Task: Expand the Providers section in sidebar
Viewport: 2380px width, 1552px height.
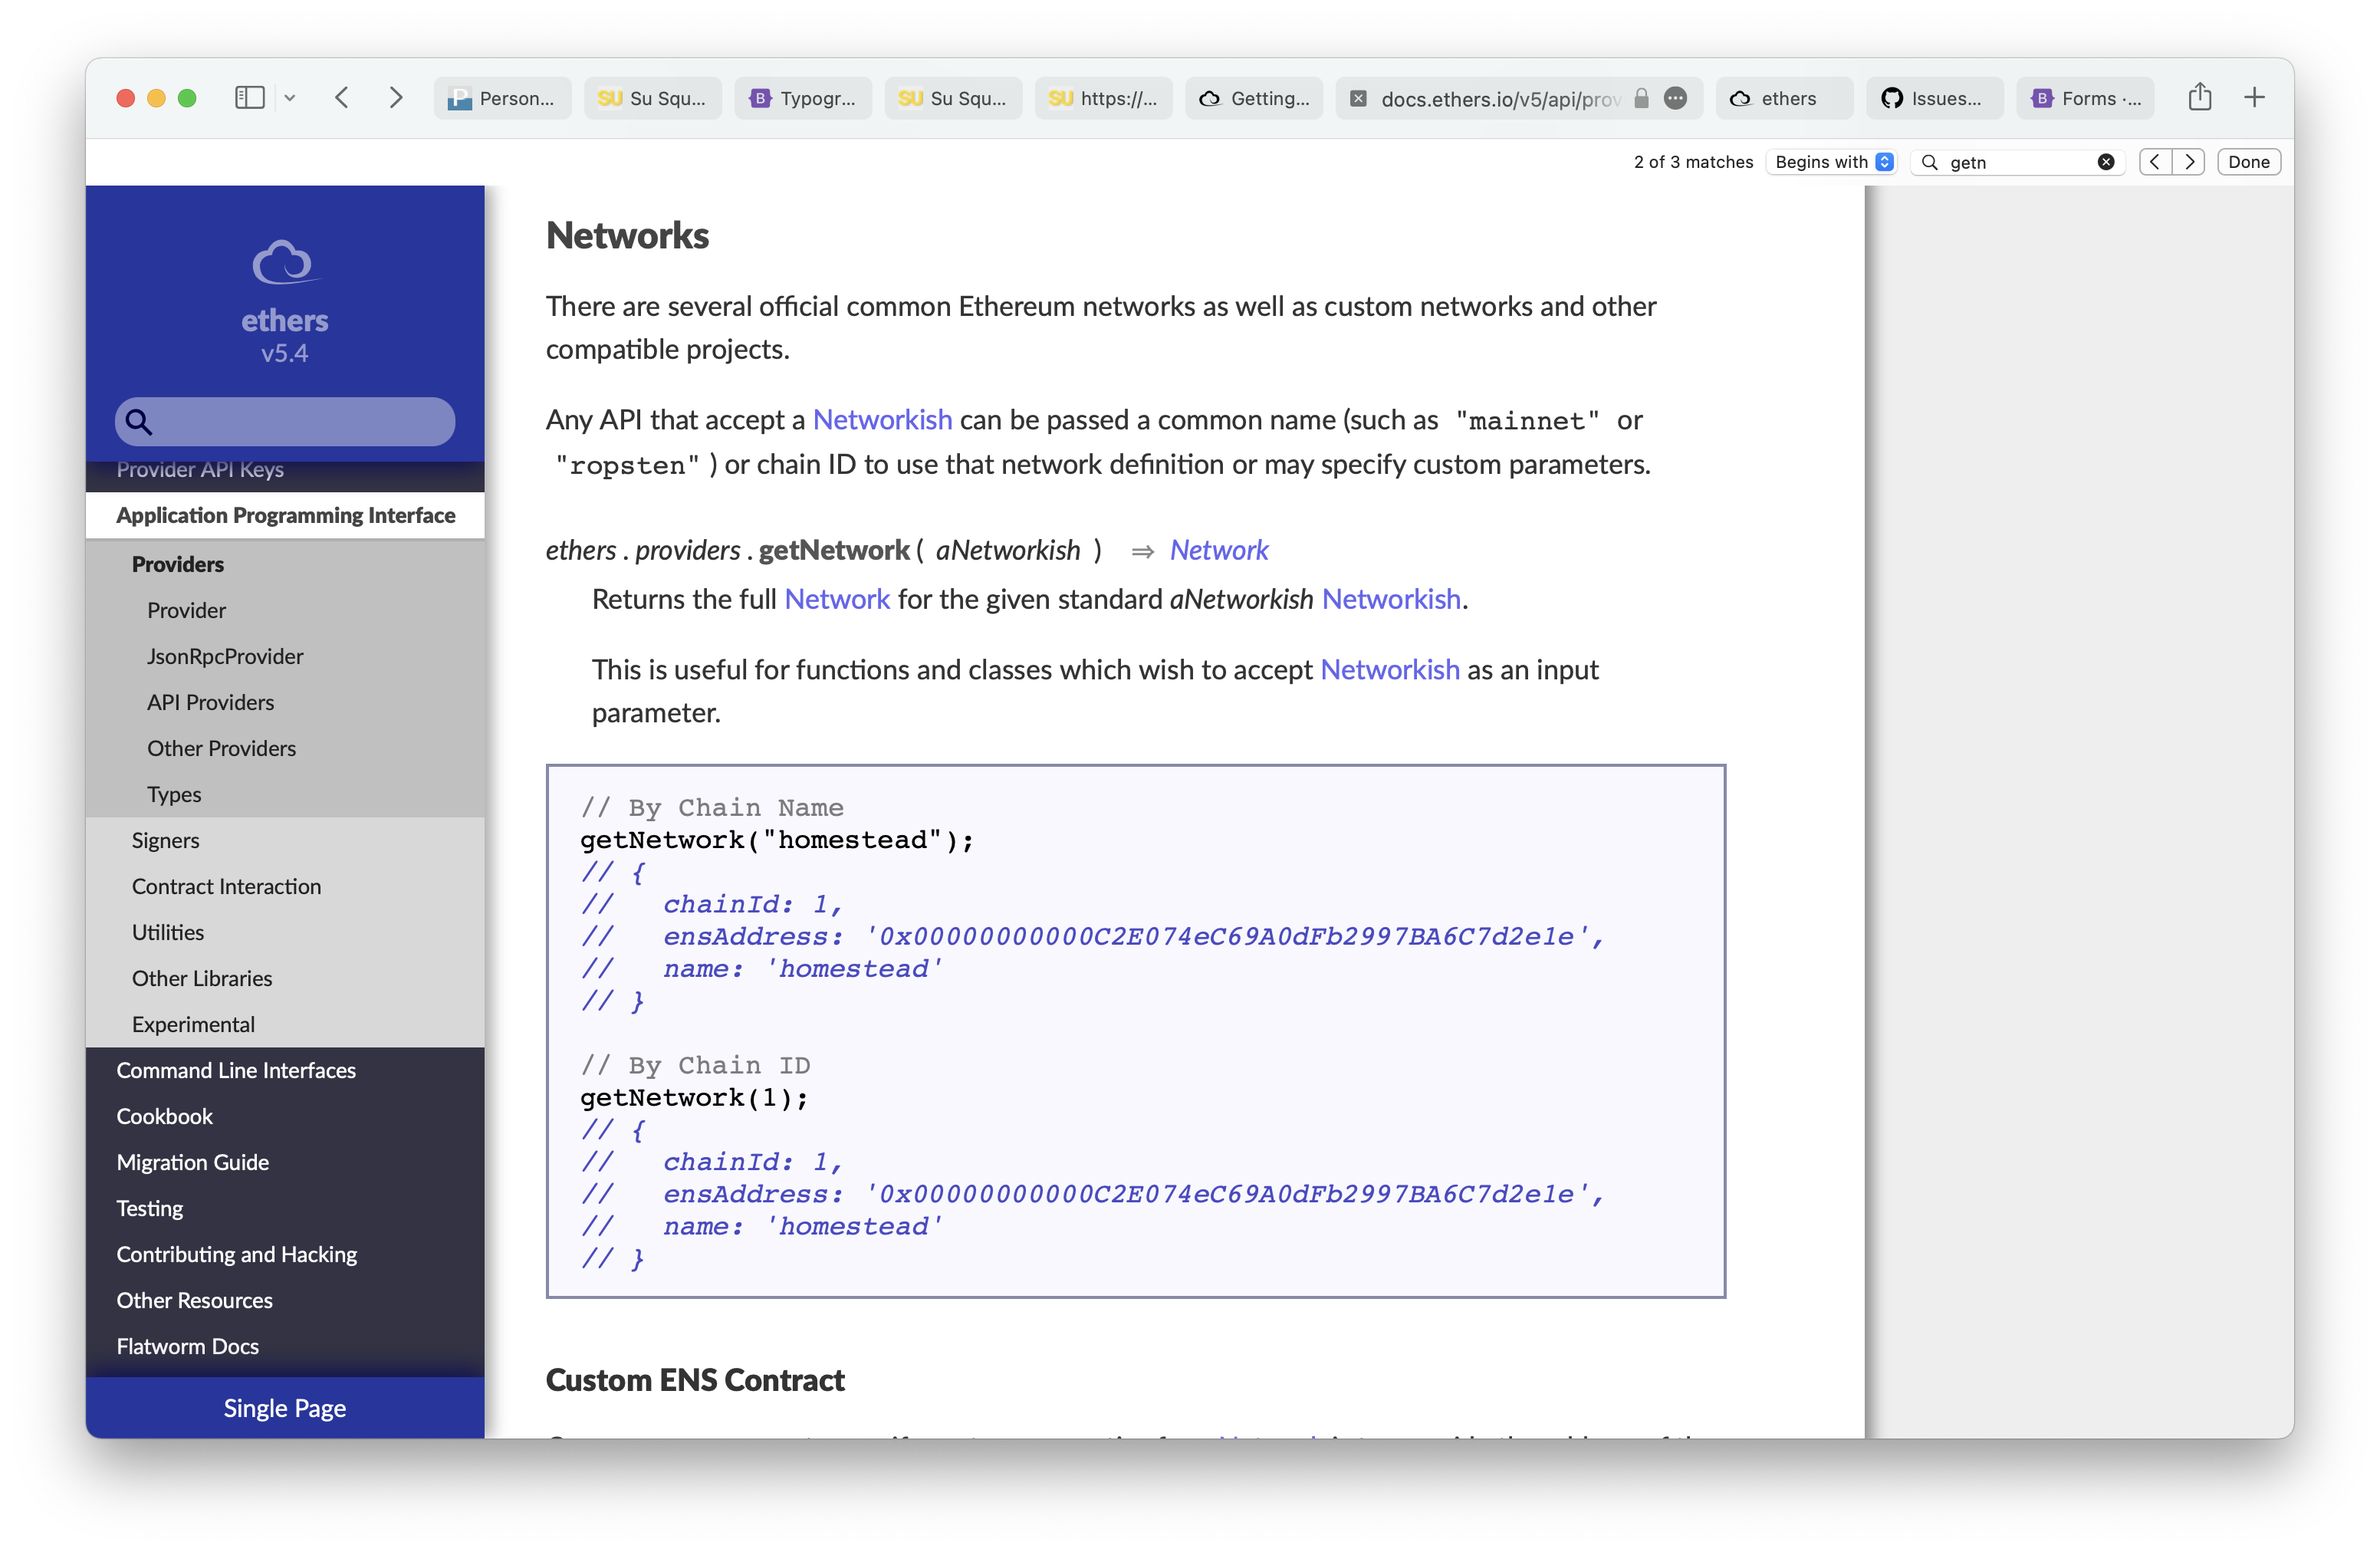Action: tap(177, 564)
